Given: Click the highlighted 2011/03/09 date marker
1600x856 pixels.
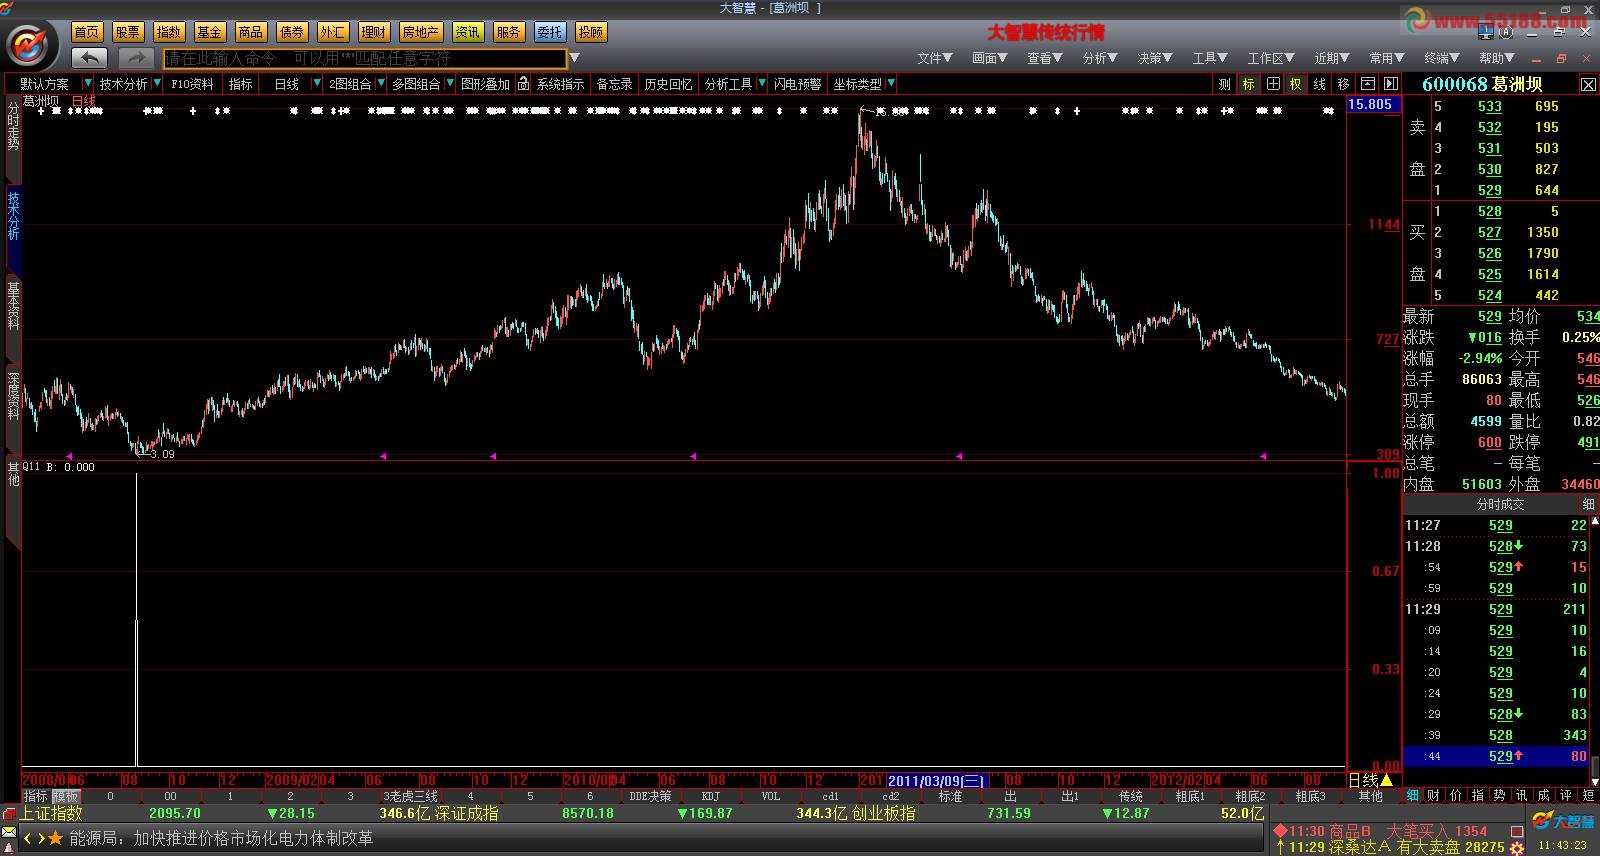Looking at the screenshot, I should (937, 780).
